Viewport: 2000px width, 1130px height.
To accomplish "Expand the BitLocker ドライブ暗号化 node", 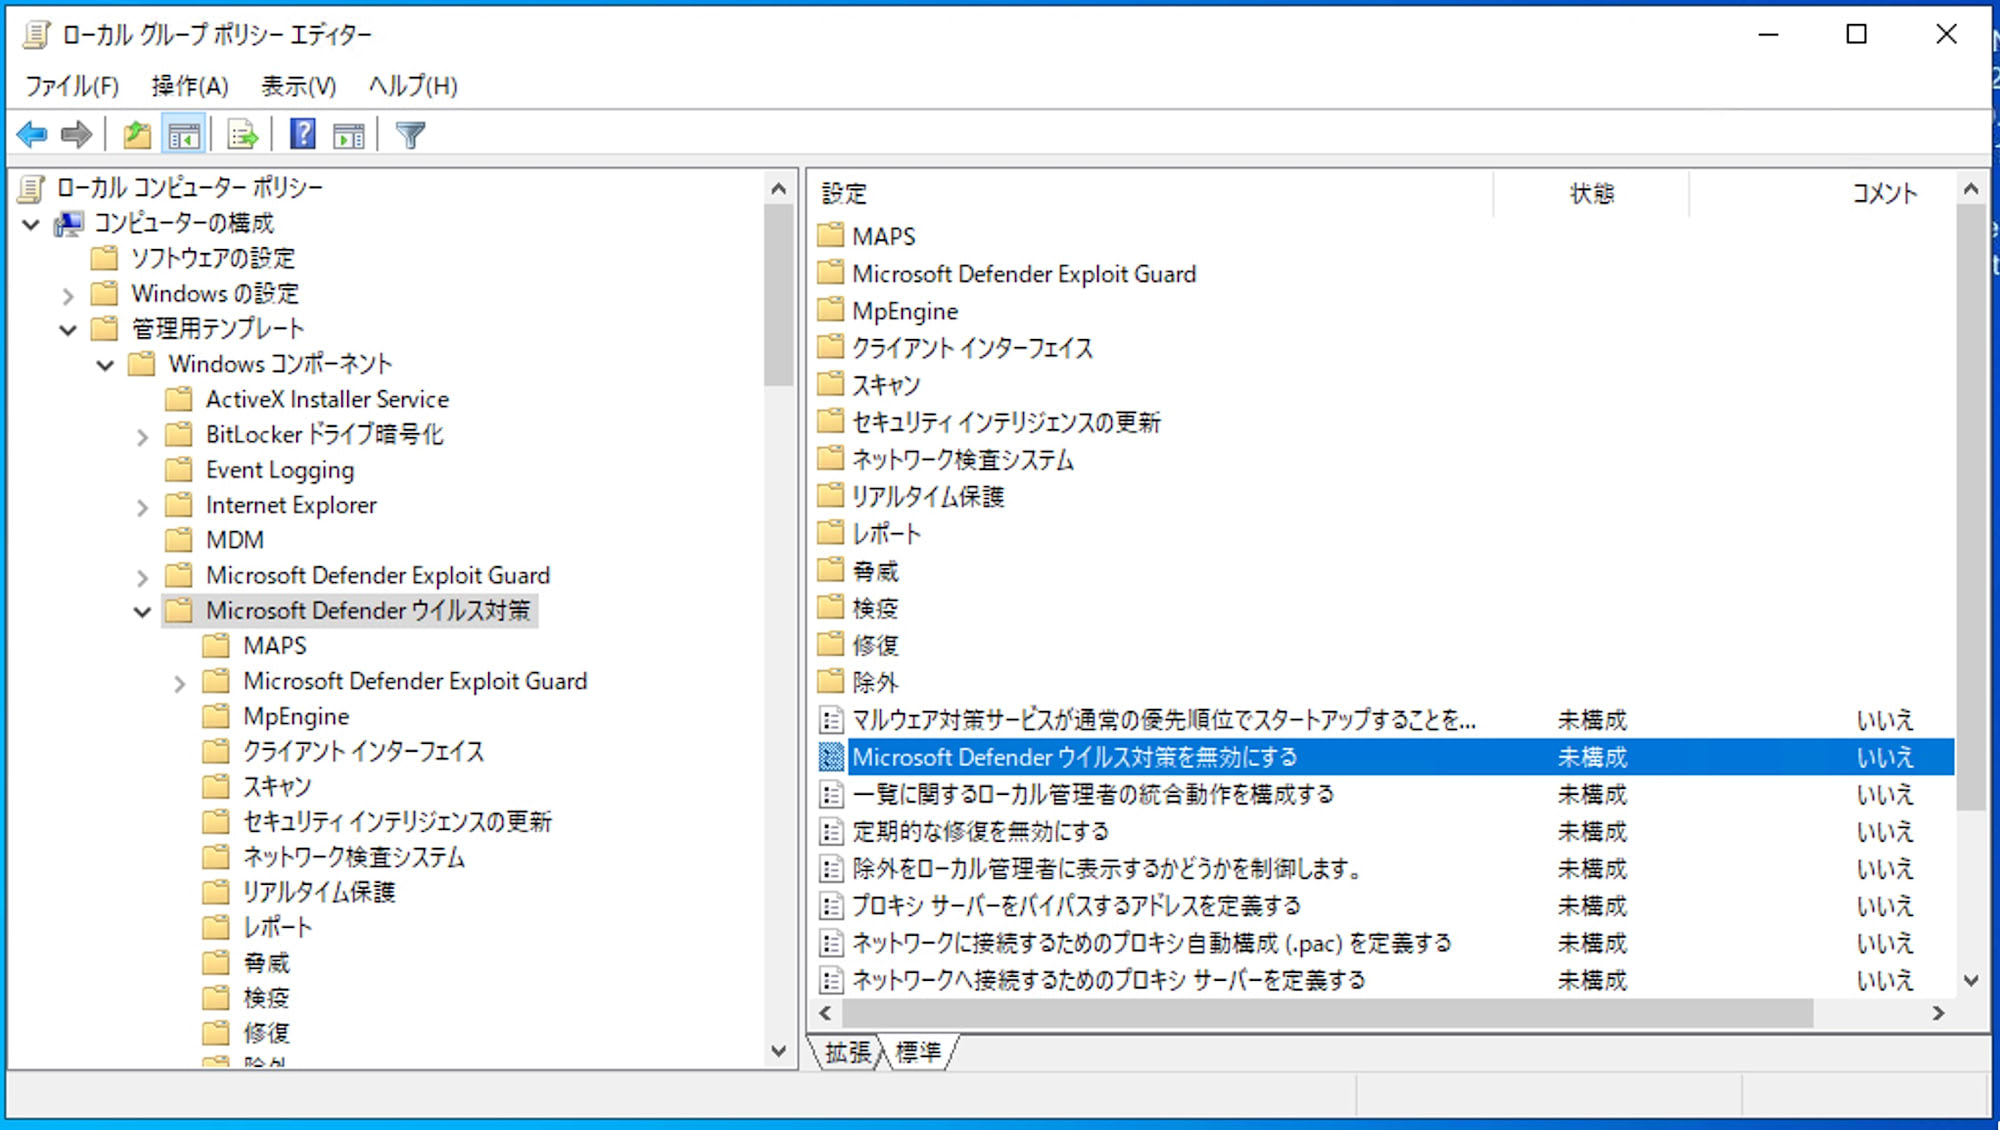I will pyautogui.click(x=141, y=435).
